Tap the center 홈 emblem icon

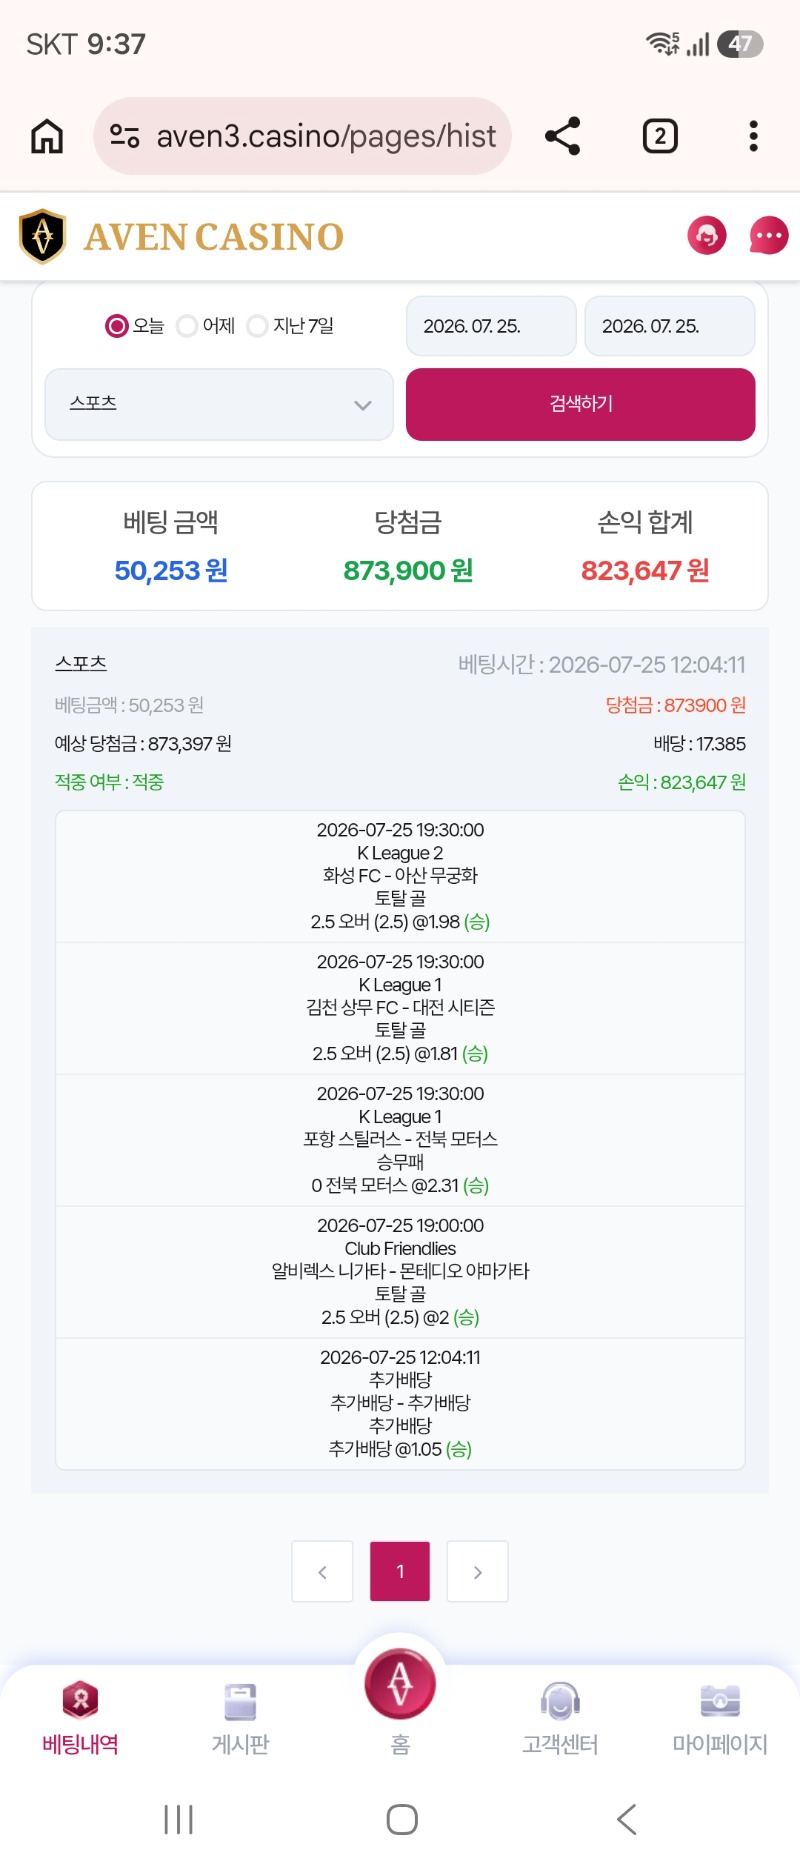tap(400, 1683)
